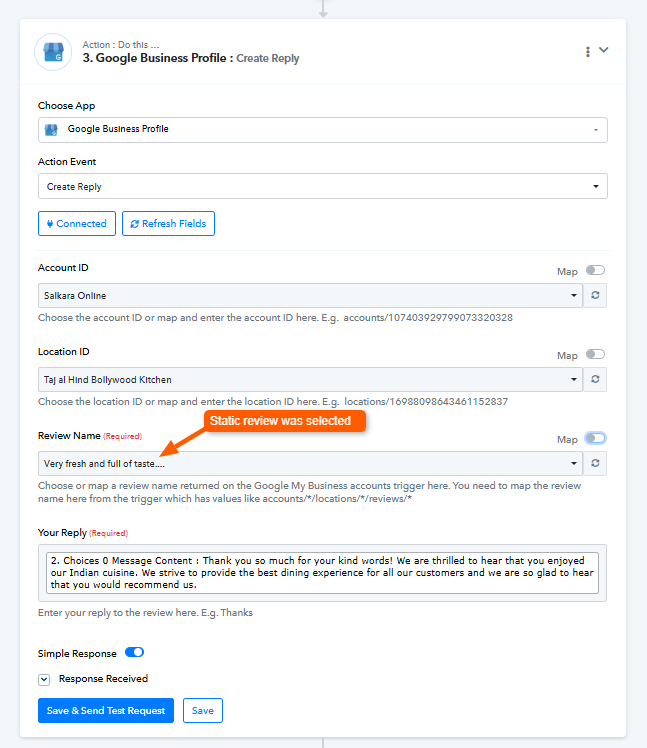647x748 pixels.
Task: Click the Connected button
Action: [77, 224]
